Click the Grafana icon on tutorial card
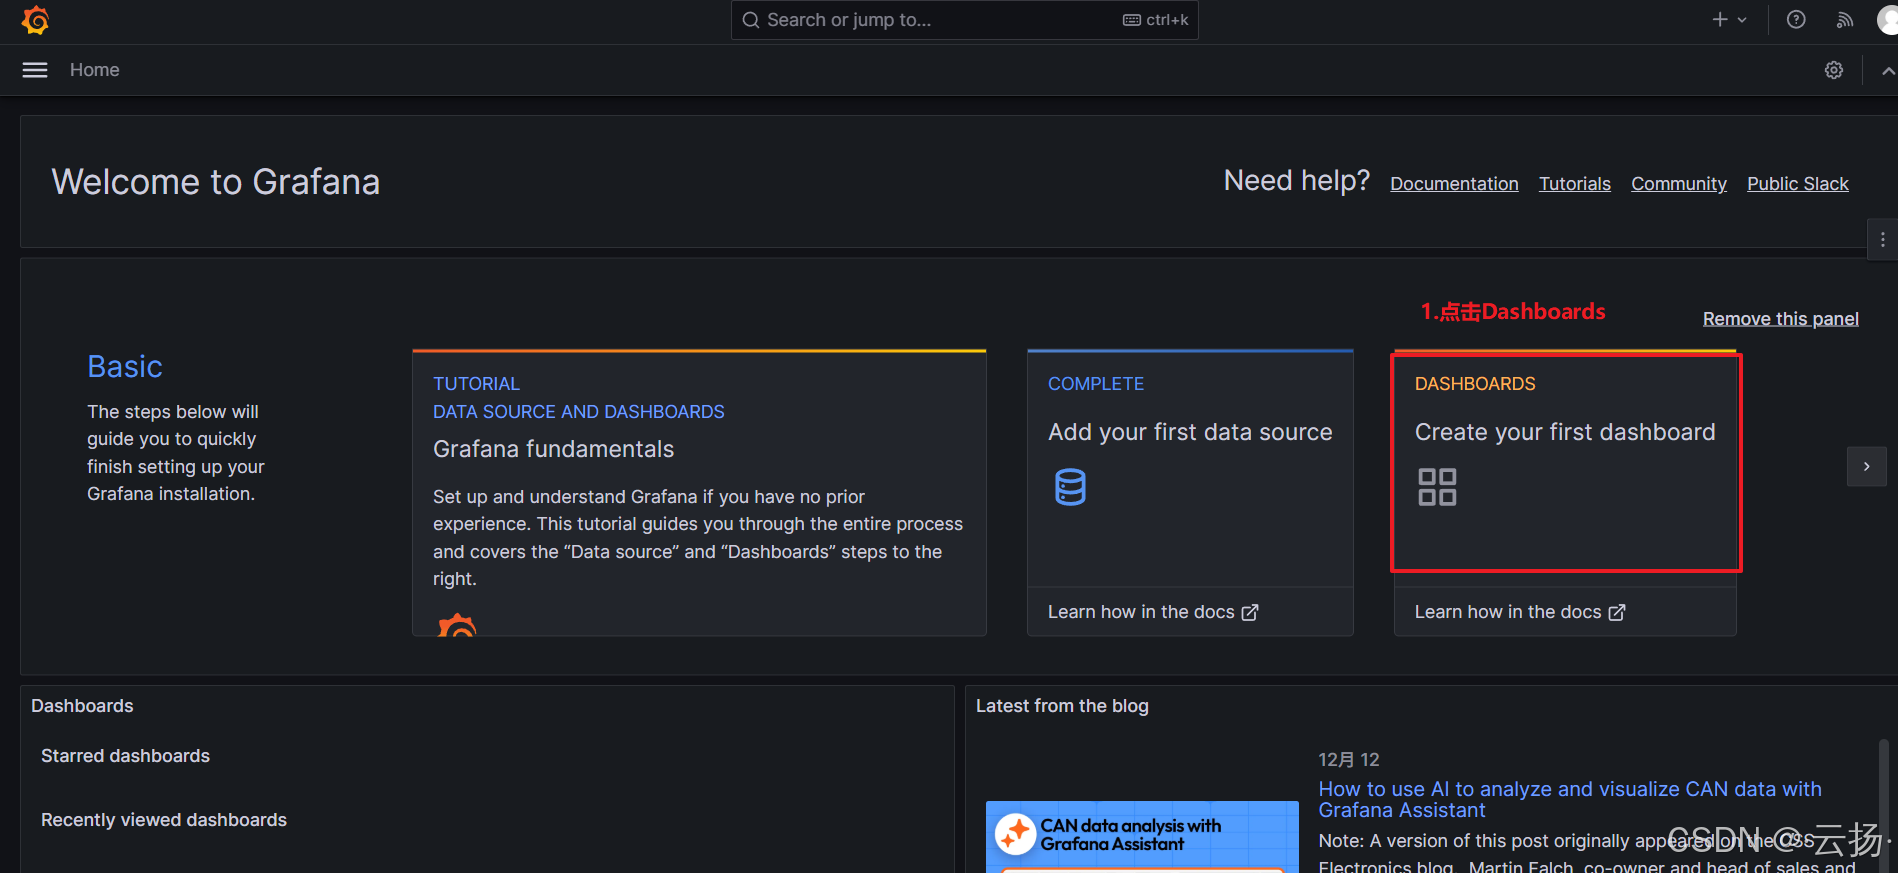1898x873 pixels. (457, 624)
